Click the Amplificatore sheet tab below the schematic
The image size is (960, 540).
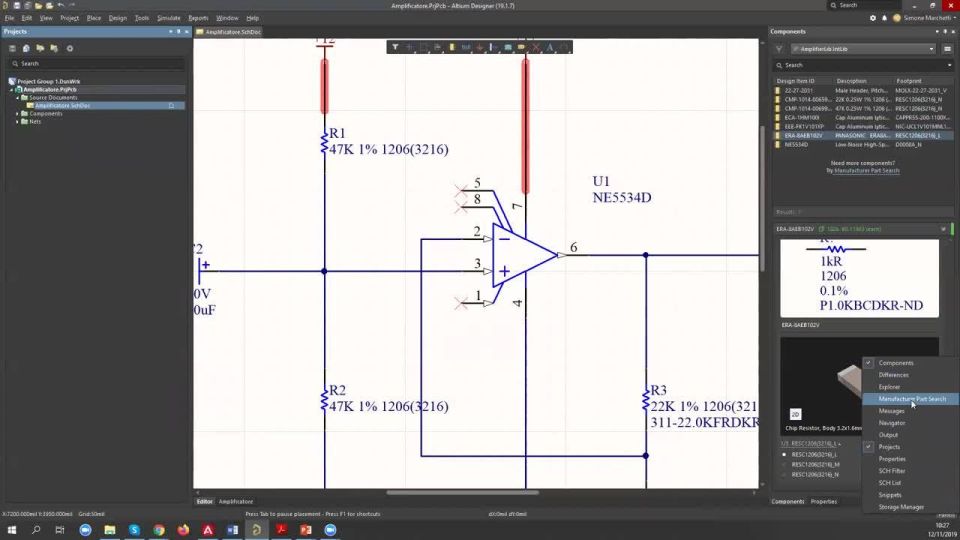click(236, 501)
